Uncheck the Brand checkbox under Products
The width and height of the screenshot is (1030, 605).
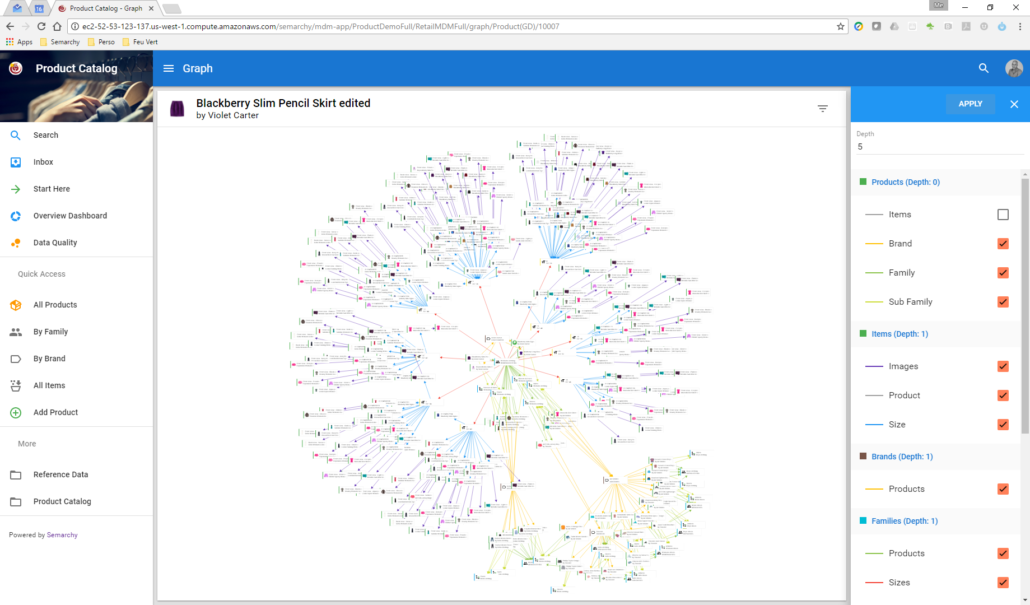1002,243
